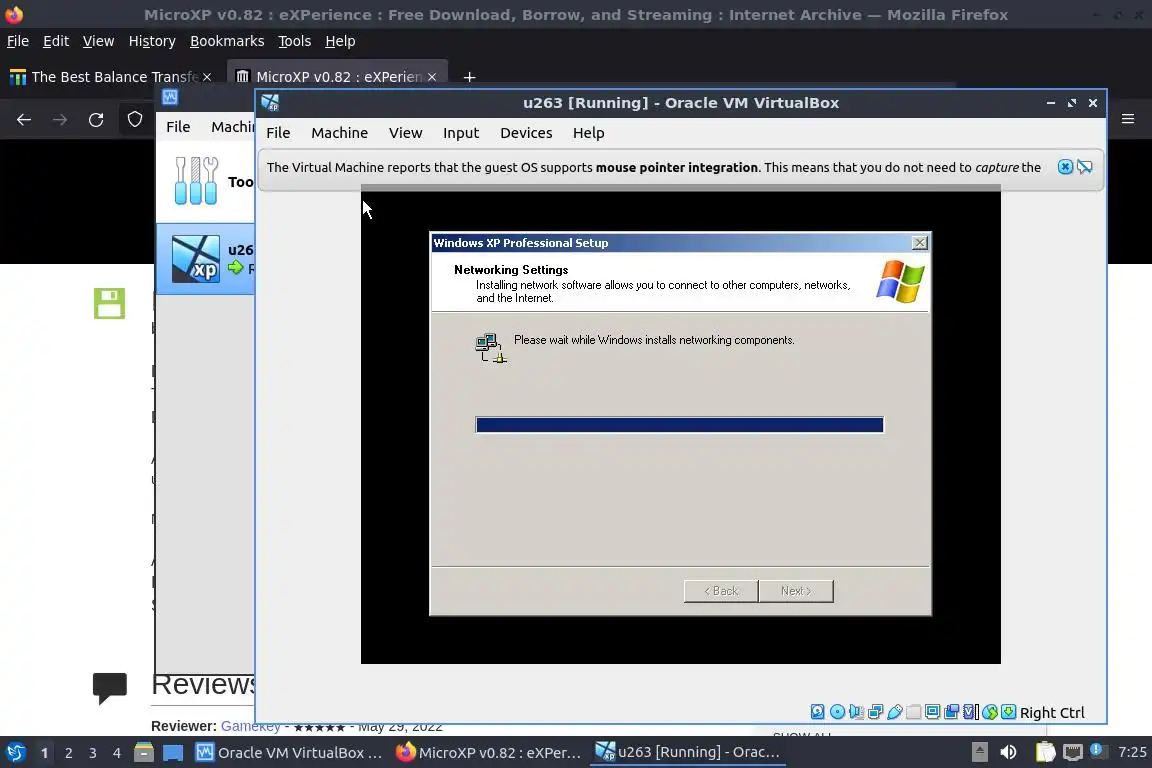1152x768 pixels.
Task: Click audio icon in VM status bar
Action: (x=856, y=711)
